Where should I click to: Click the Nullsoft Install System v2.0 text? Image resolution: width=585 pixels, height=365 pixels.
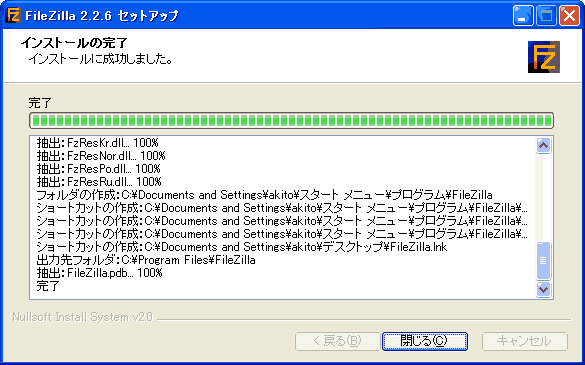pyautogui.click(x=82, y=317)
